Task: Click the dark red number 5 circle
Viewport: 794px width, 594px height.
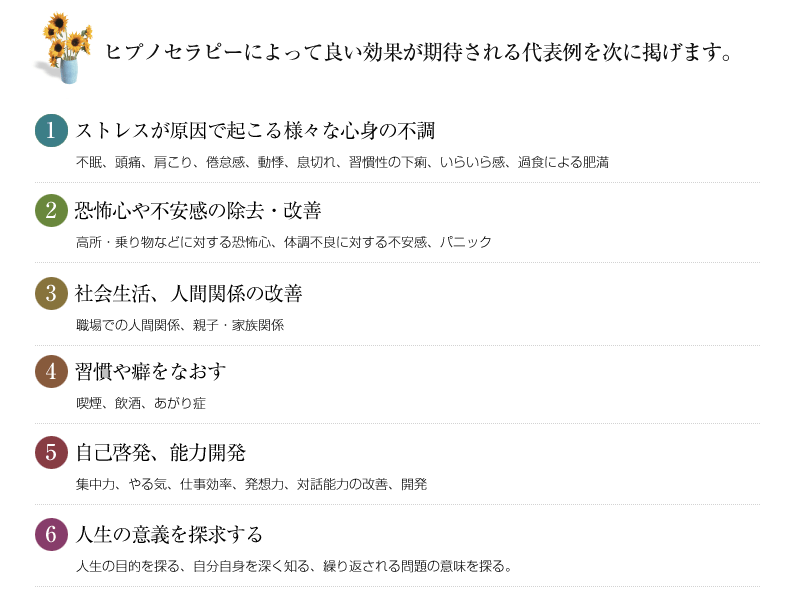Action: (x=51, y=452)
